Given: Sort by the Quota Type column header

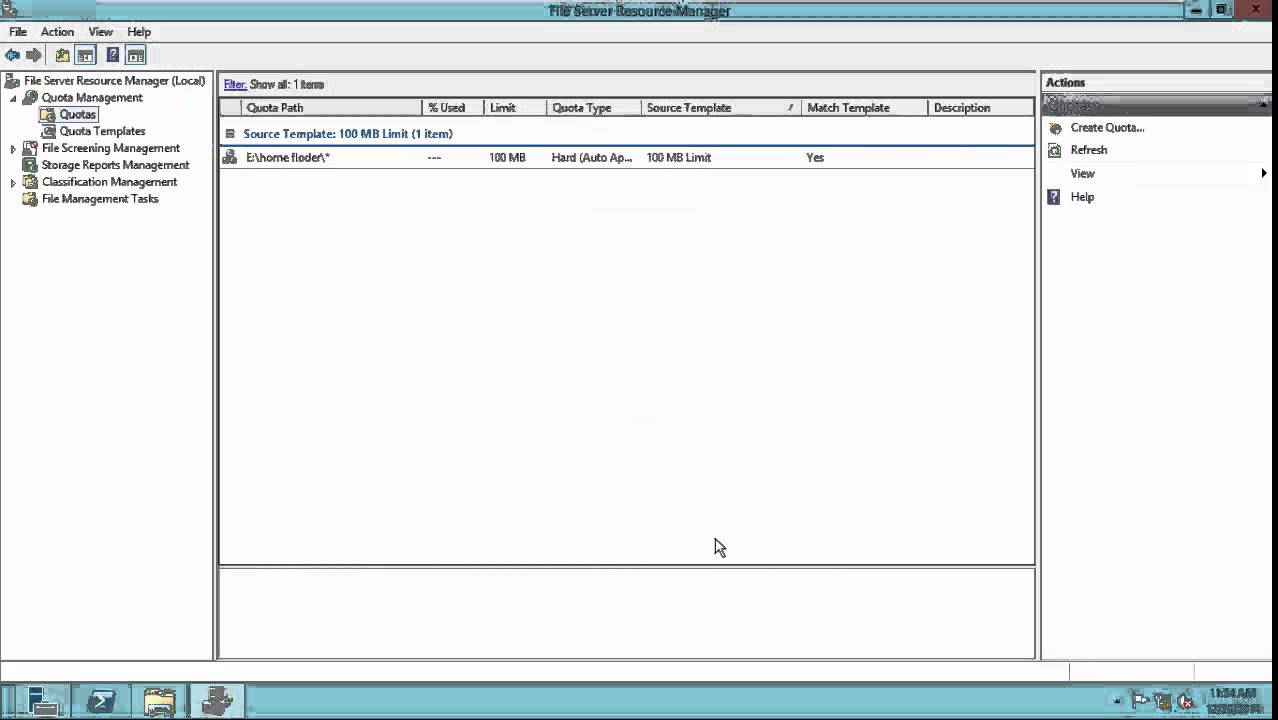Looking at the screenshot, I should (594, 108).
